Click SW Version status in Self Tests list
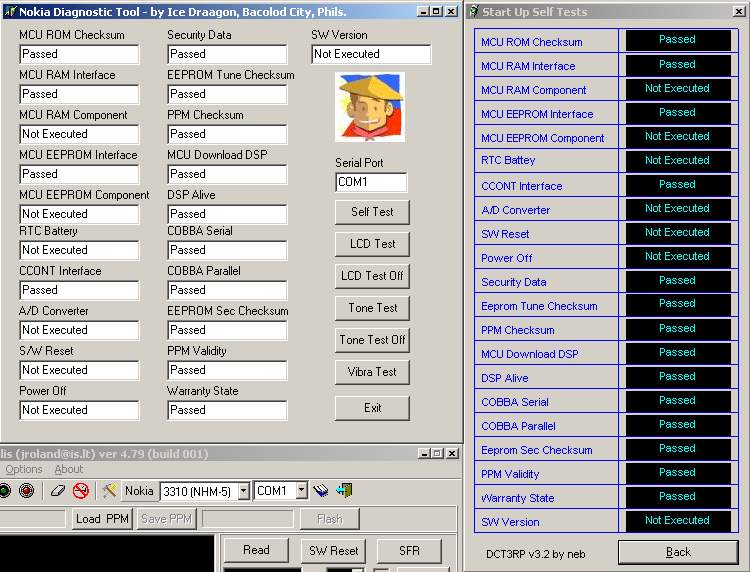 (678, 520)
